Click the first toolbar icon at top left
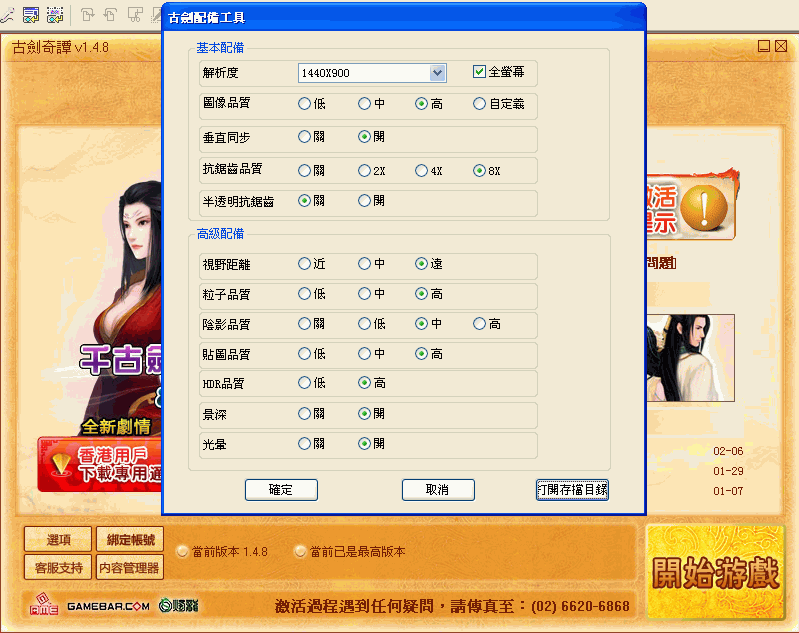799x633 pixels. (7, 15)
